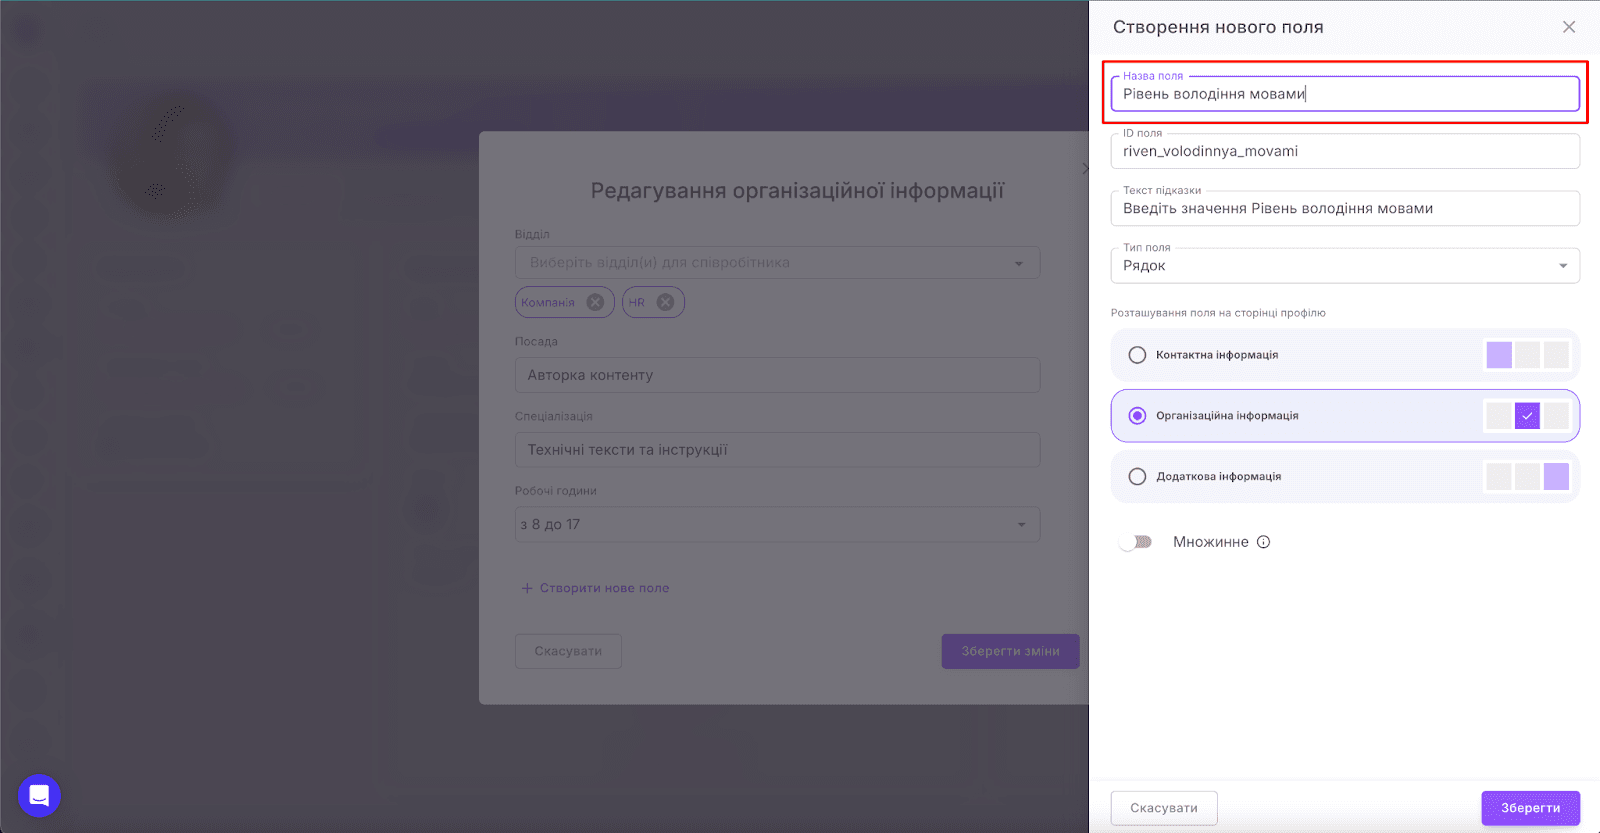Click the Створити нове поле link
Screen dimensions: 1600x833
click(595, 588)
